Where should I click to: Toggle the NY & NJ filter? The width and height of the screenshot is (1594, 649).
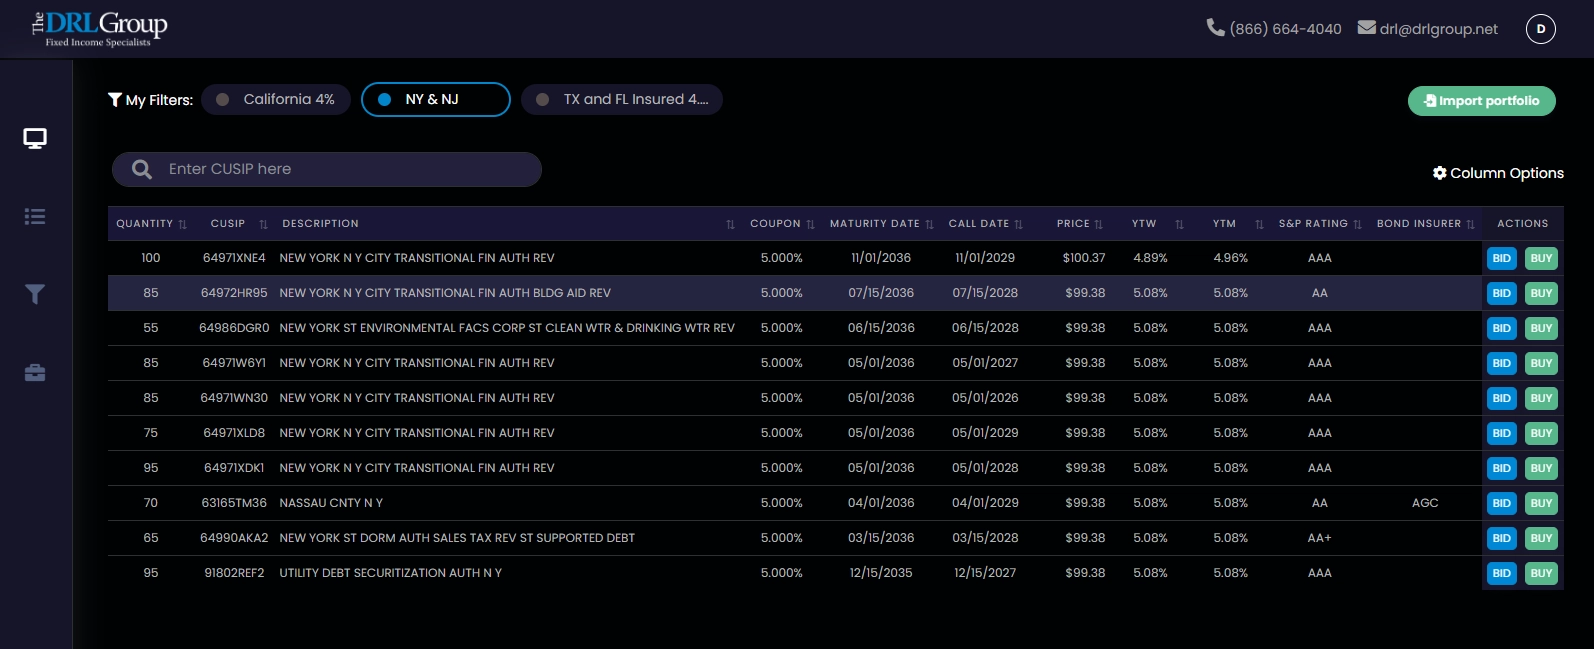pos(435,100)
